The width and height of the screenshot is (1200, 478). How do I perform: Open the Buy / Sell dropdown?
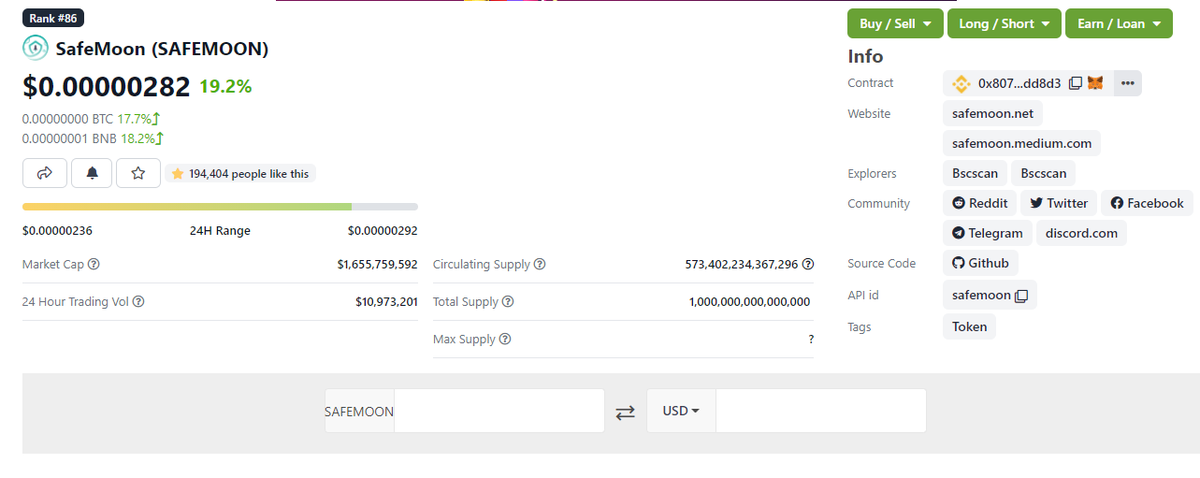pos(895,23)
